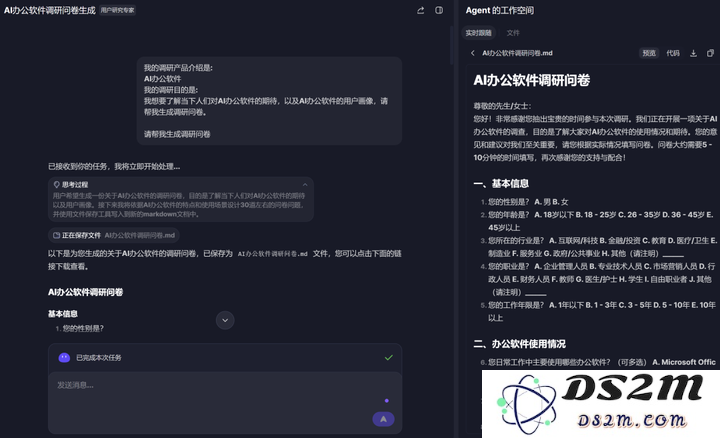Viewport: 720px width, 438px height.
Task: Click the file icon beside 正在保存文件
Action: coord(56,235)
